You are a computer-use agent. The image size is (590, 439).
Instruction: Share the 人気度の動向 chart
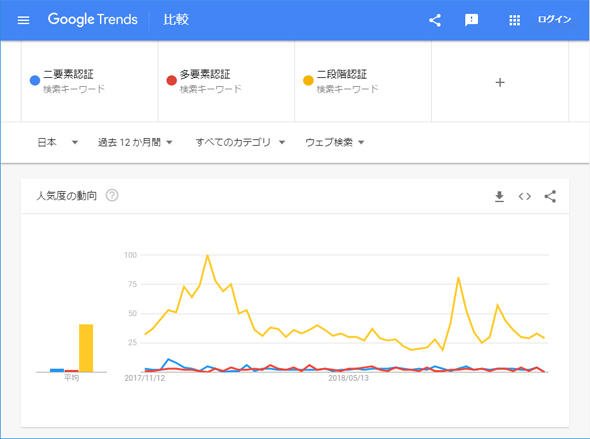coord(550,196)
